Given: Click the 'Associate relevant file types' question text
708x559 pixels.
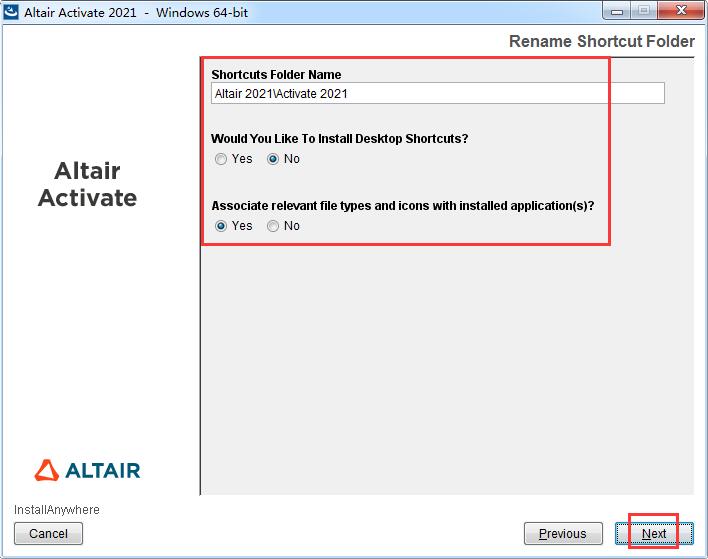Looking at the screenshot, I should pos(403,206).
